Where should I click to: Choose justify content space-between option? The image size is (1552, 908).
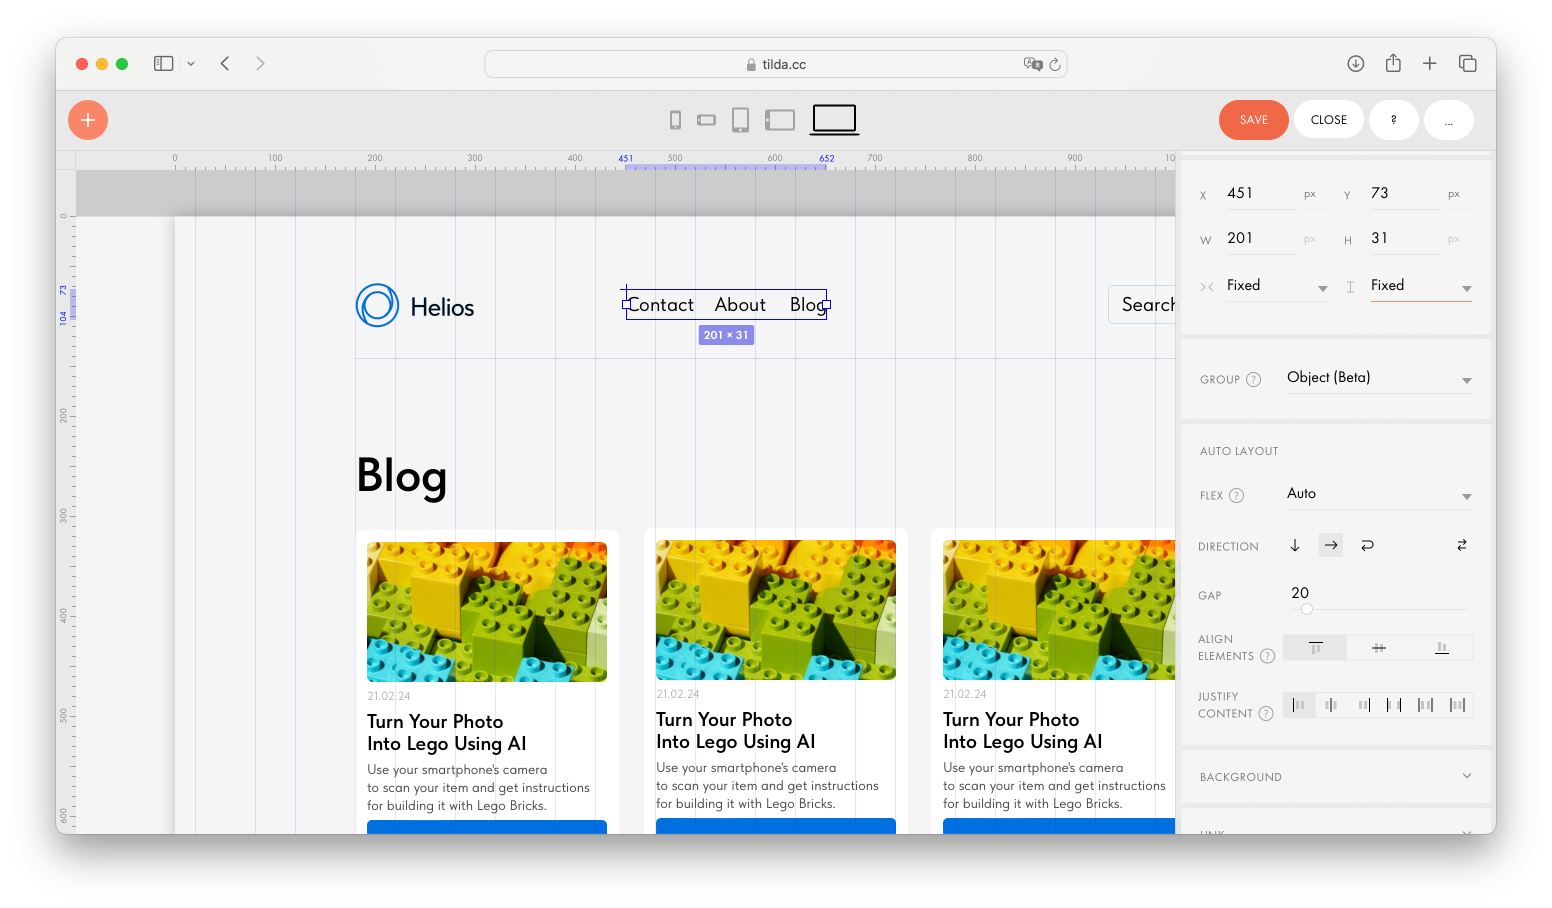click(x=1396, y=704)
